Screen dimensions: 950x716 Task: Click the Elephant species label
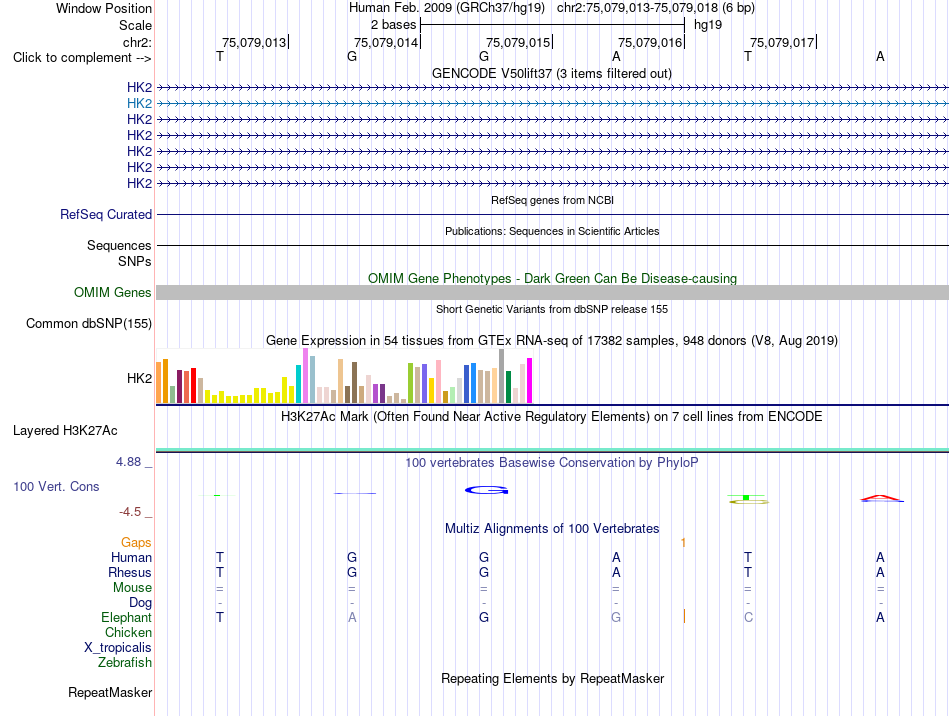click(x=127, y=617)
